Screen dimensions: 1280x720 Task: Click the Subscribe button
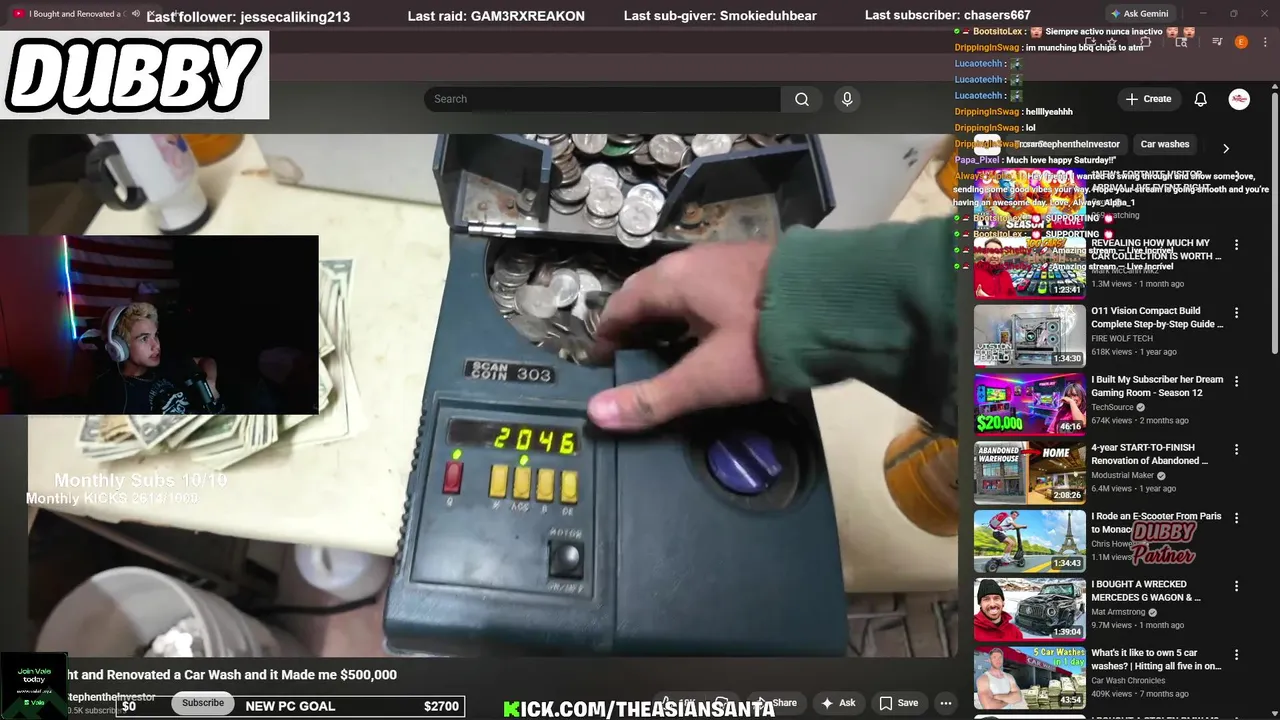203,703
